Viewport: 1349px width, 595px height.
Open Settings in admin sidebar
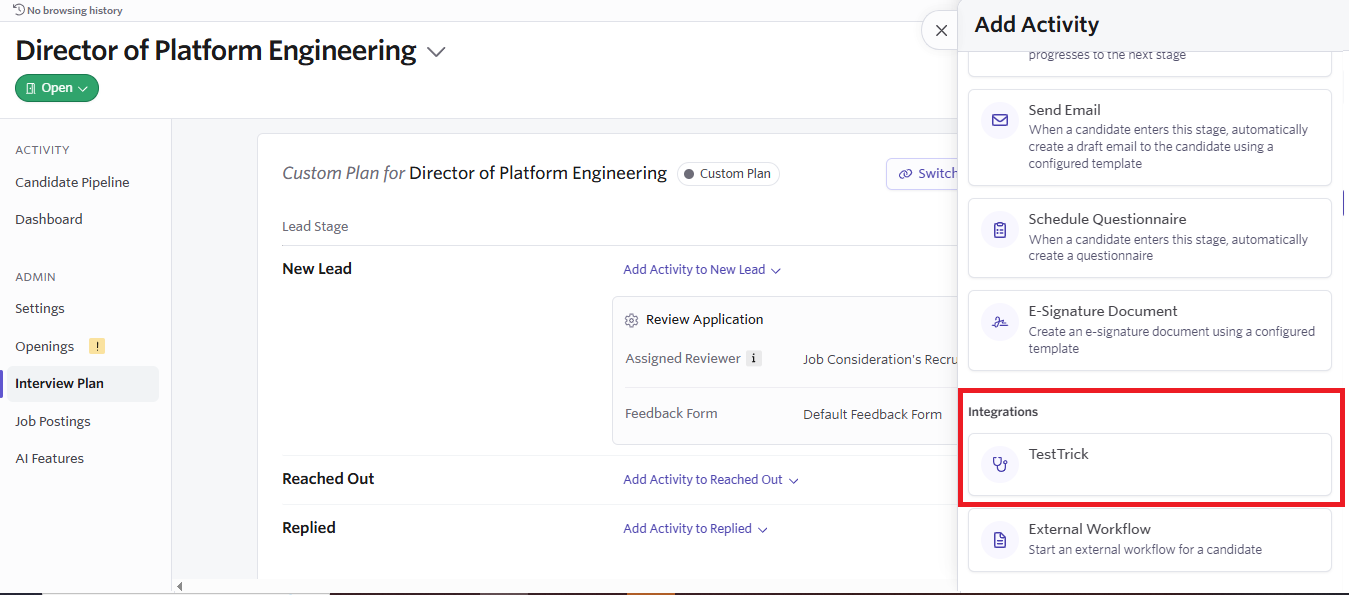click(40, 308)
